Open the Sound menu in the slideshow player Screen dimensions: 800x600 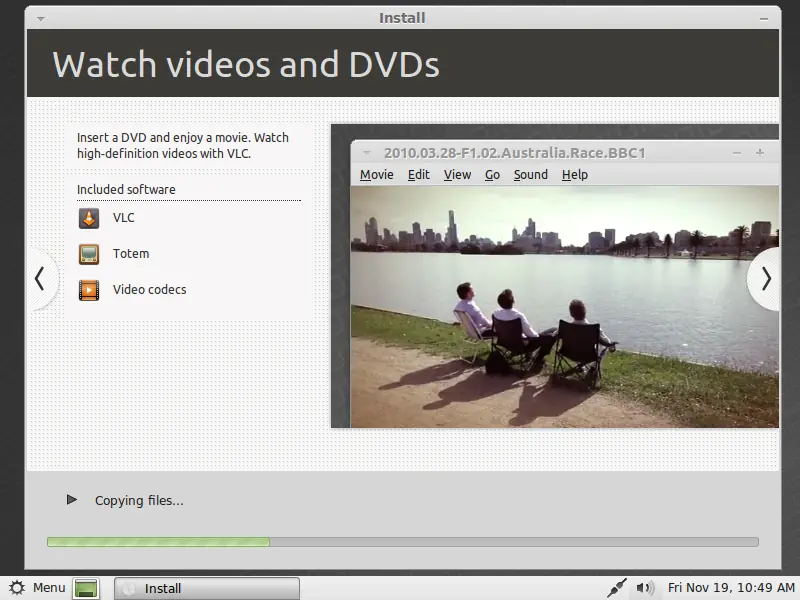coord(531,175)
